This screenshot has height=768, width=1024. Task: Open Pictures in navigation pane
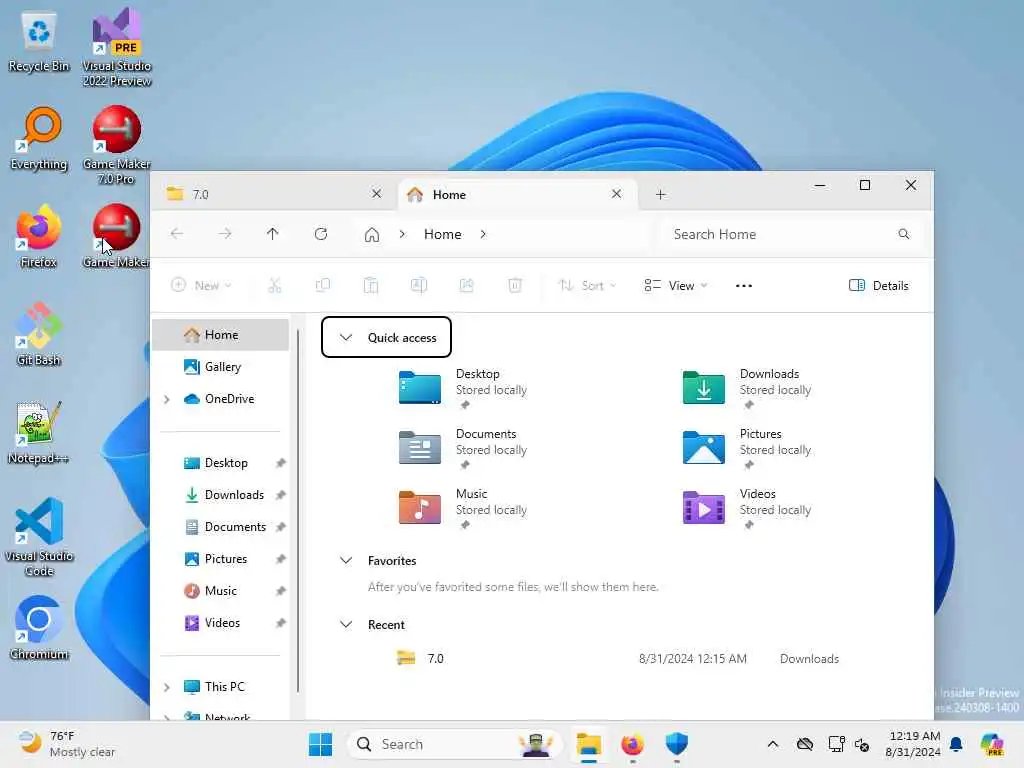point(221,559)
